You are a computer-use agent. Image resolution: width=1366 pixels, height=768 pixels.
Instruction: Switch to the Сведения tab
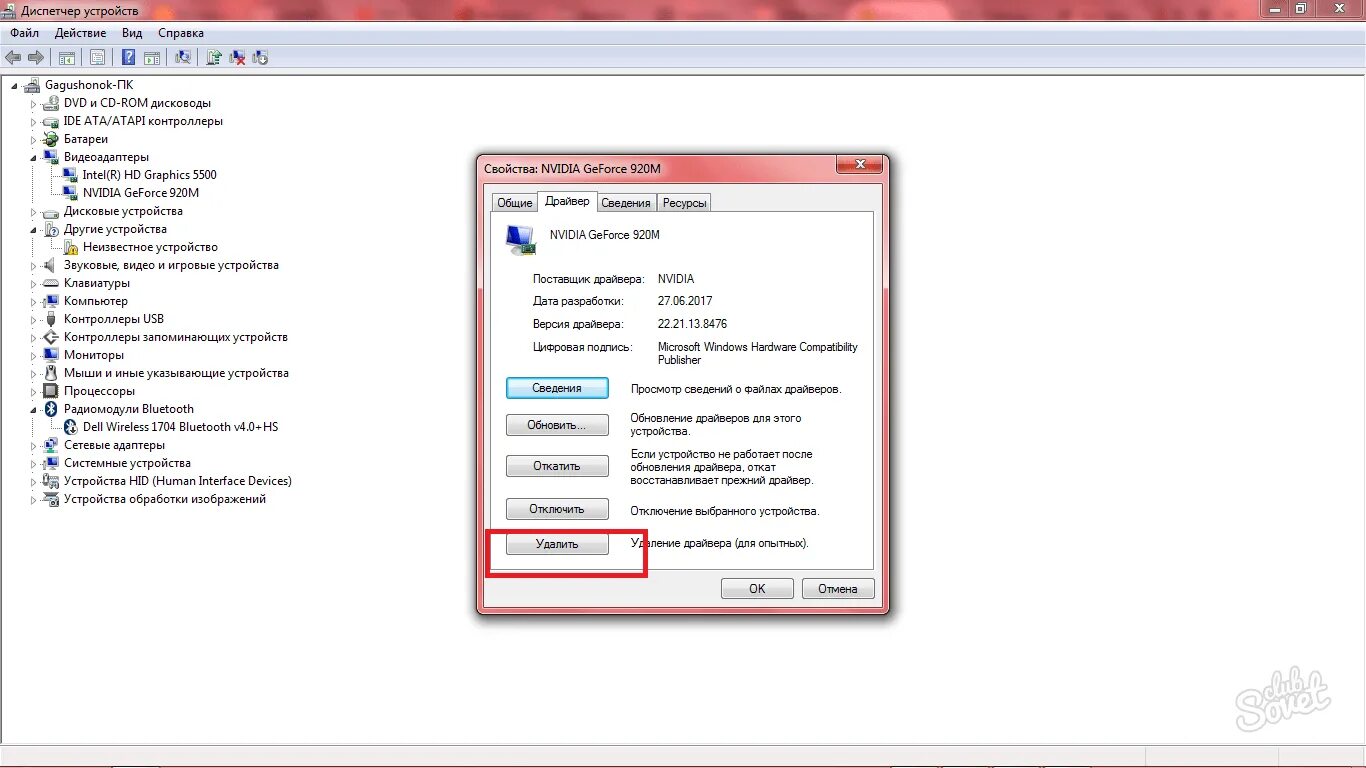(626, 203)
